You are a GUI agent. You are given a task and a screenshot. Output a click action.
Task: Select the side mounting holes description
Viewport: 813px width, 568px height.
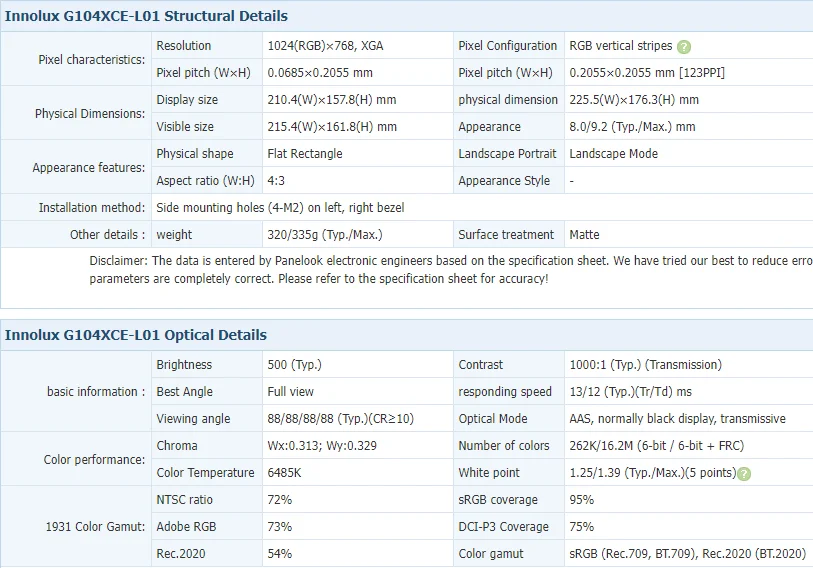point(280,207)
